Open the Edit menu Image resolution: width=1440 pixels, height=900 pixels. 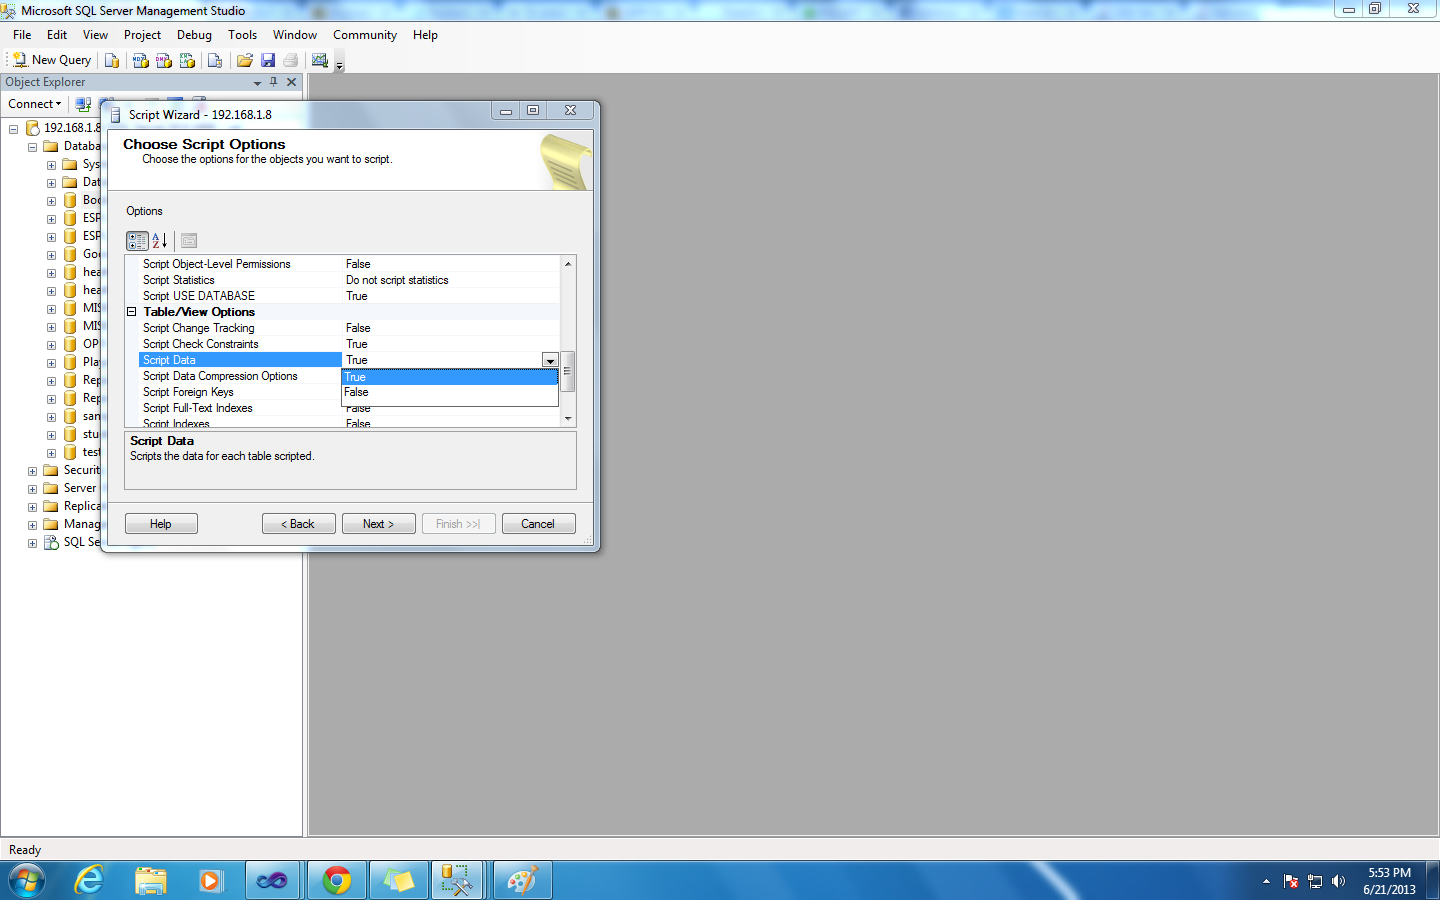(57, 35)
